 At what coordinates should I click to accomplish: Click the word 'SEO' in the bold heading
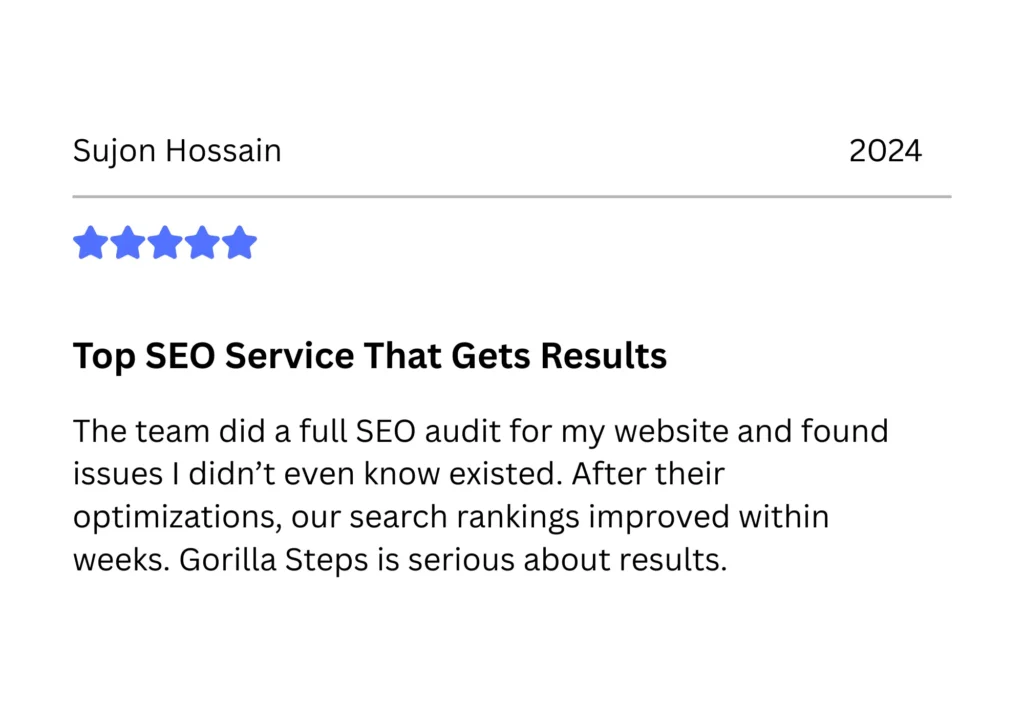pos(180,356)
